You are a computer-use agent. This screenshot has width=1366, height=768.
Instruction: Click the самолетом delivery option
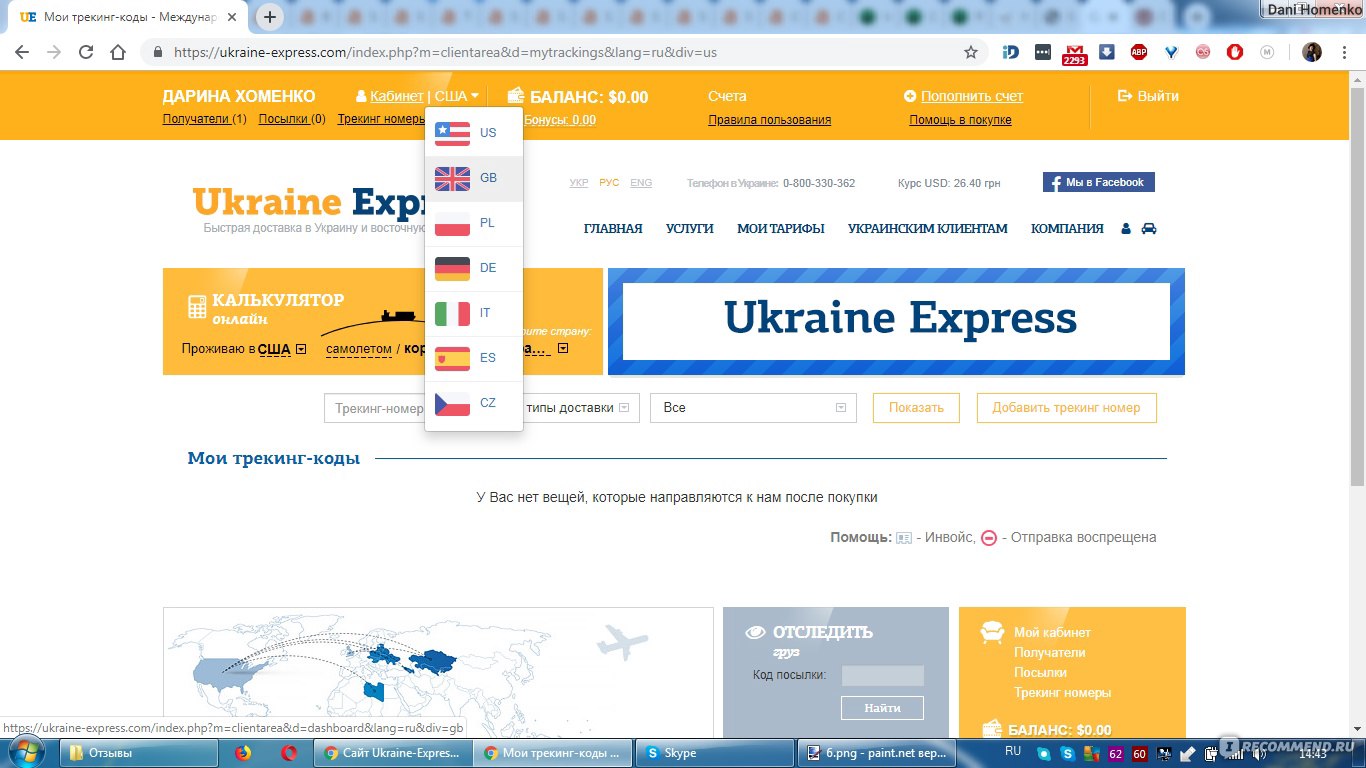coord(359,349)
